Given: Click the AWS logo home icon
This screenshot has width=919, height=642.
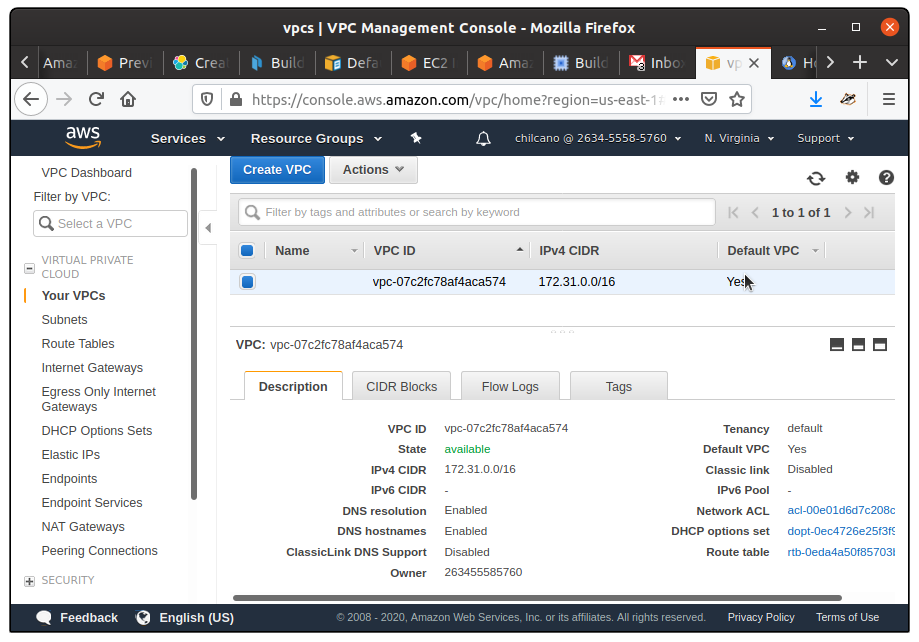Looking at the screenshot, I should click(x=83, y=137).
